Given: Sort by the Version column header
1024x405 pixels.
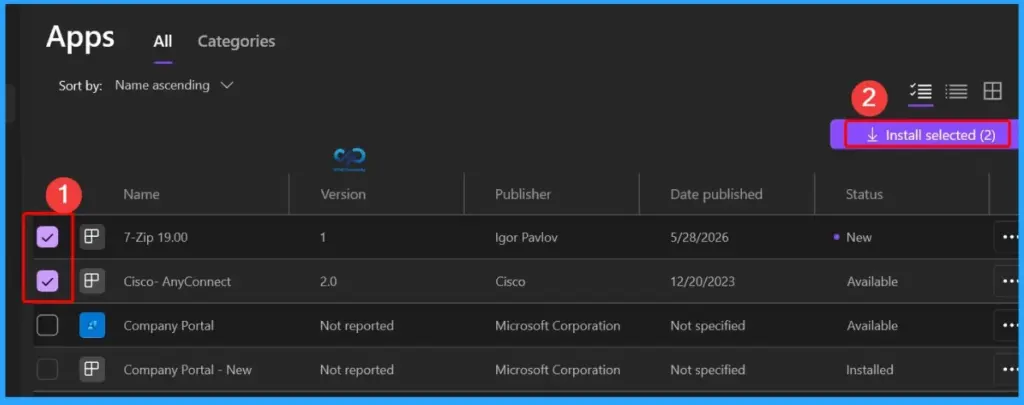Looking at the screenshot, I should coord(343,194).
